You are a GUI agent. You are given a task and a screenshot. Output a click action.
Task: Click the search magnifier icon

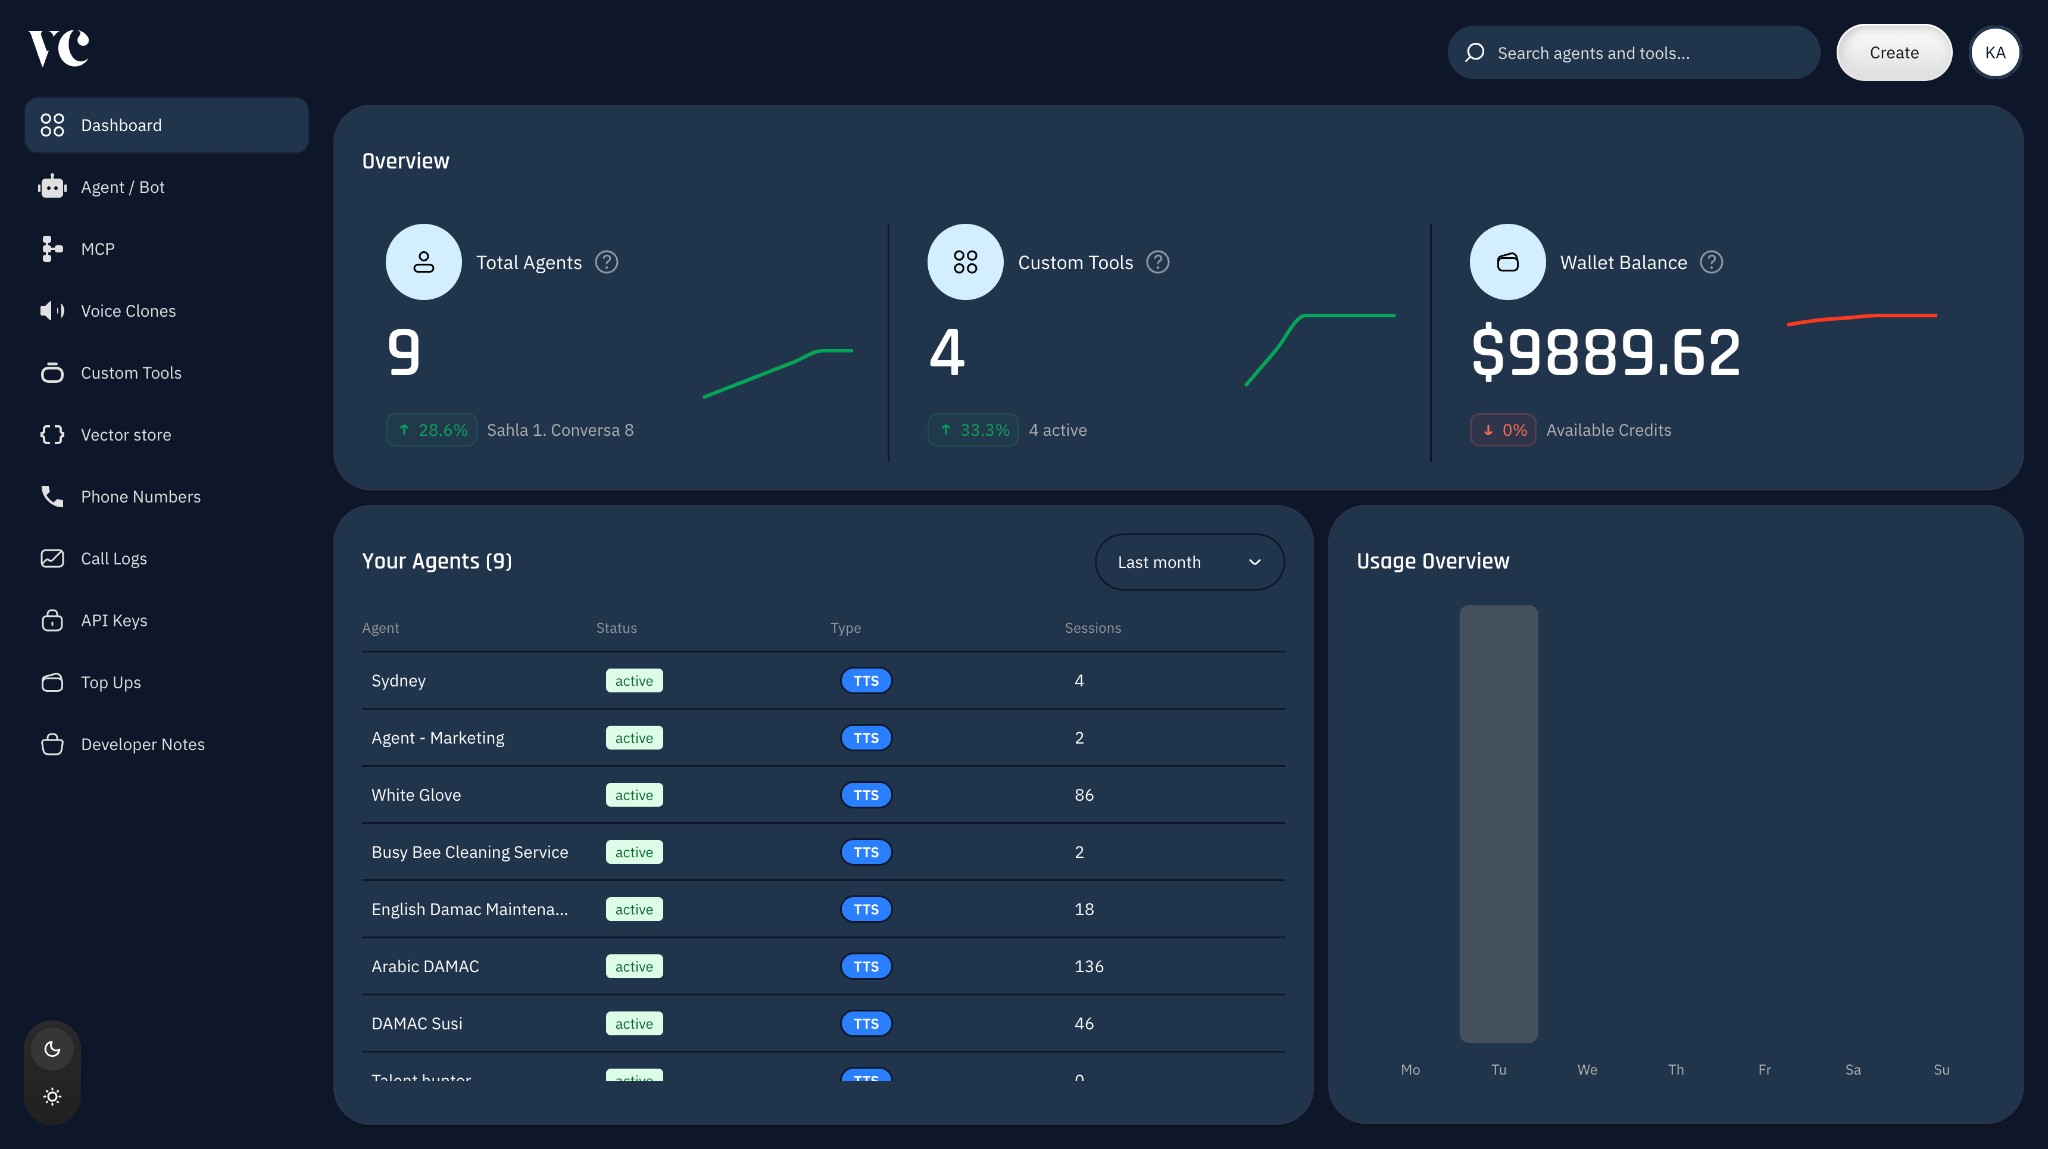1474,53
